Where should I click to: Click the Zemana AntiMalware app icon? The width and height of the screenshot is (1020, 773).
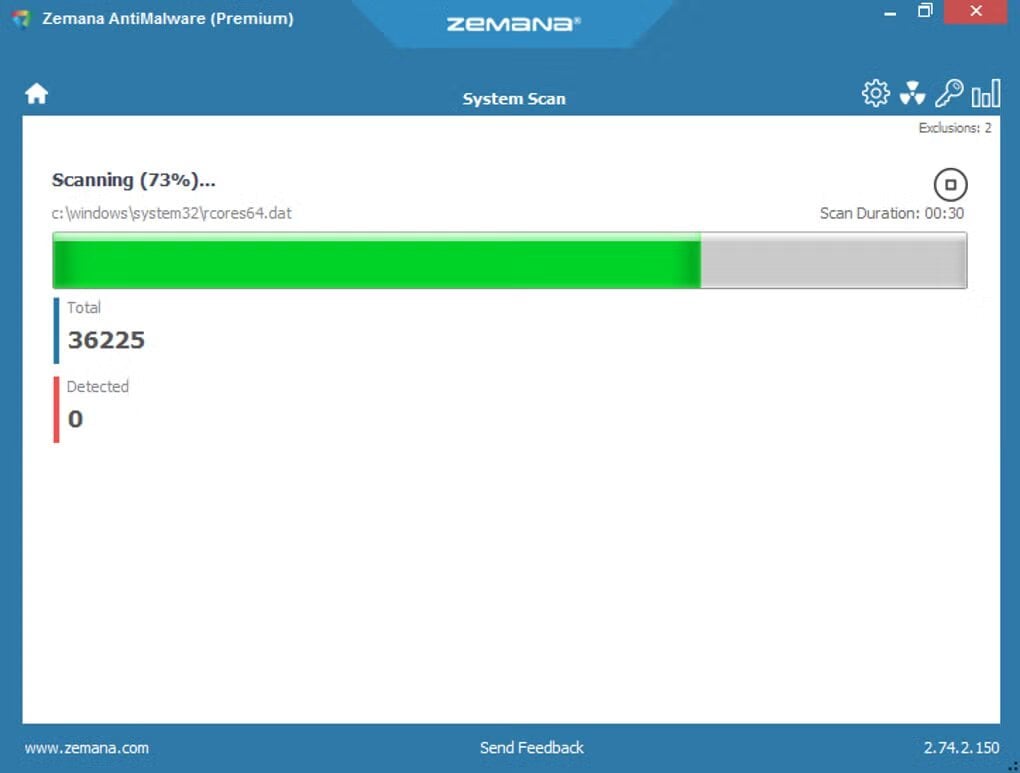point(21,18)
